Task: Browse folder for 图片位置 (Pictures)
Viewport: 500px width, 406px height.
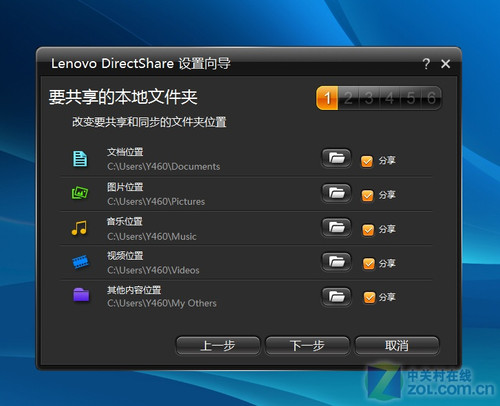Action: tap(336, 193)
